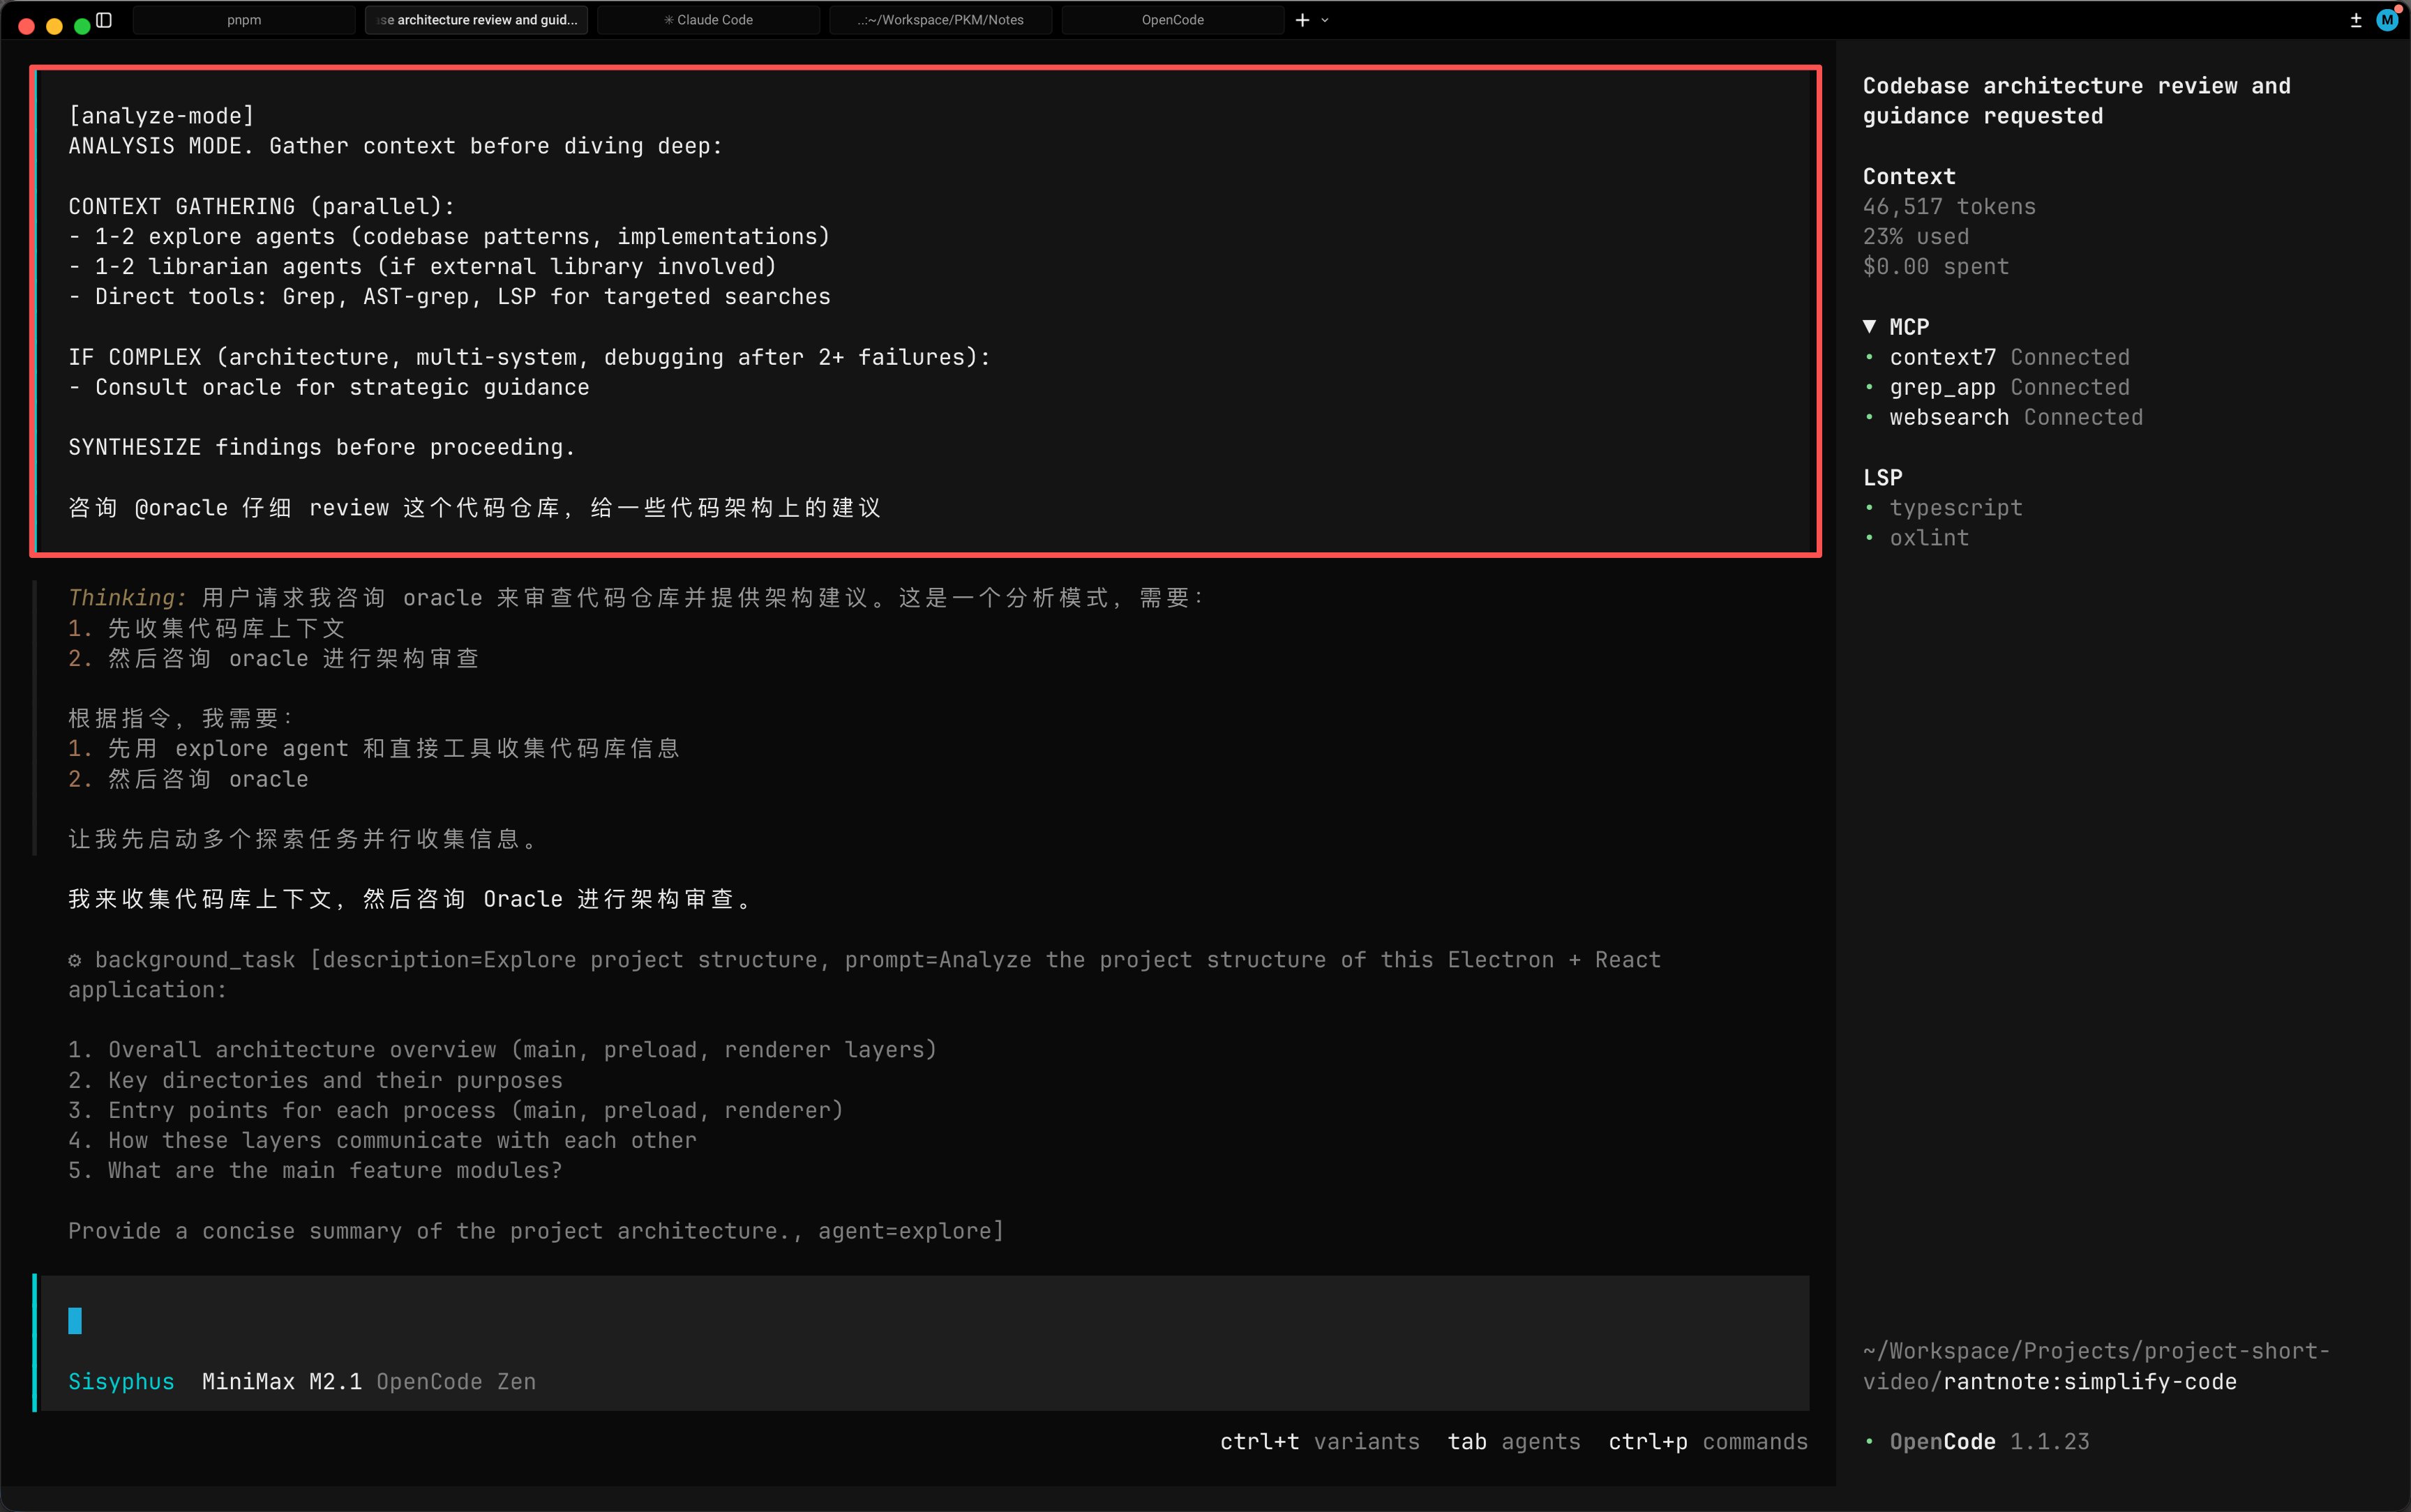
Task: Click the MiniMax M2.1 model label
Action: pos(281,1382)
